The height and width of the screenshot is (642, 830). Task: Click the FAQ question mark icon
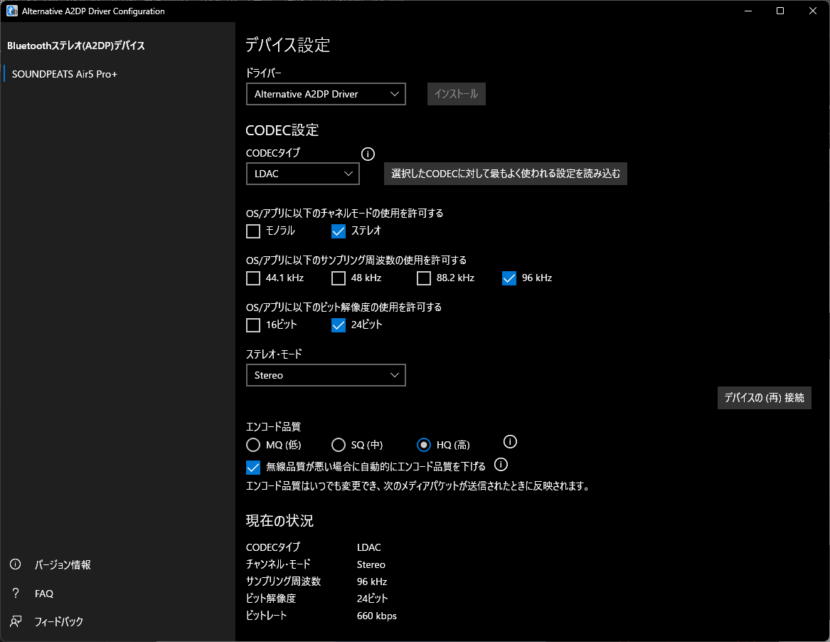pyautogui.click(x=15, y=593)
